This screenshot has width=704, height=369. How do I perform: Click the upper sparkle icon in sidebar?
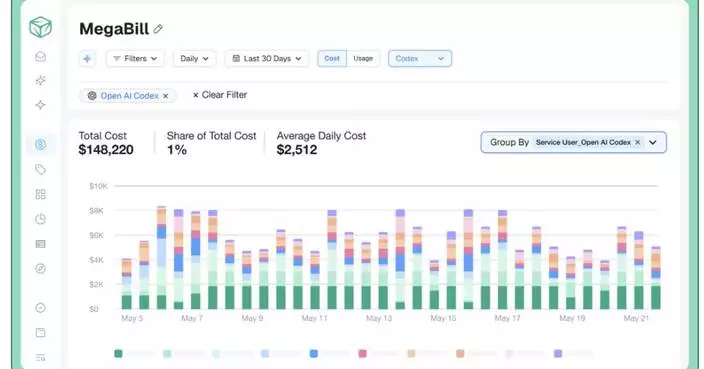click(x=40, y=80)
